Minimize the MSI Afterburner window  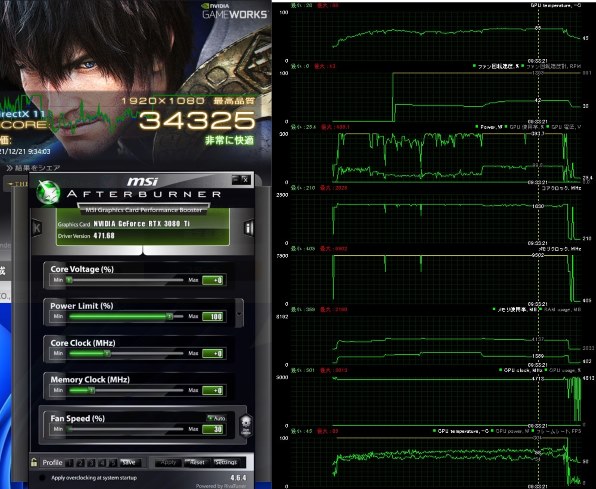click(x=236, y=179)
